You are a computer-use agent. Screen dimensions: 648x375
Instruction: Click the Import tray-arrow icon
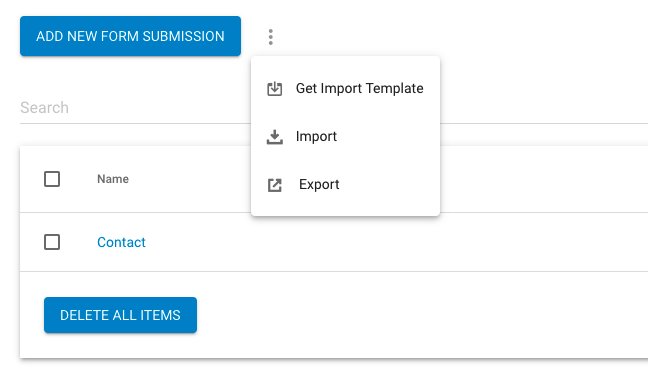tap(274, 137)
